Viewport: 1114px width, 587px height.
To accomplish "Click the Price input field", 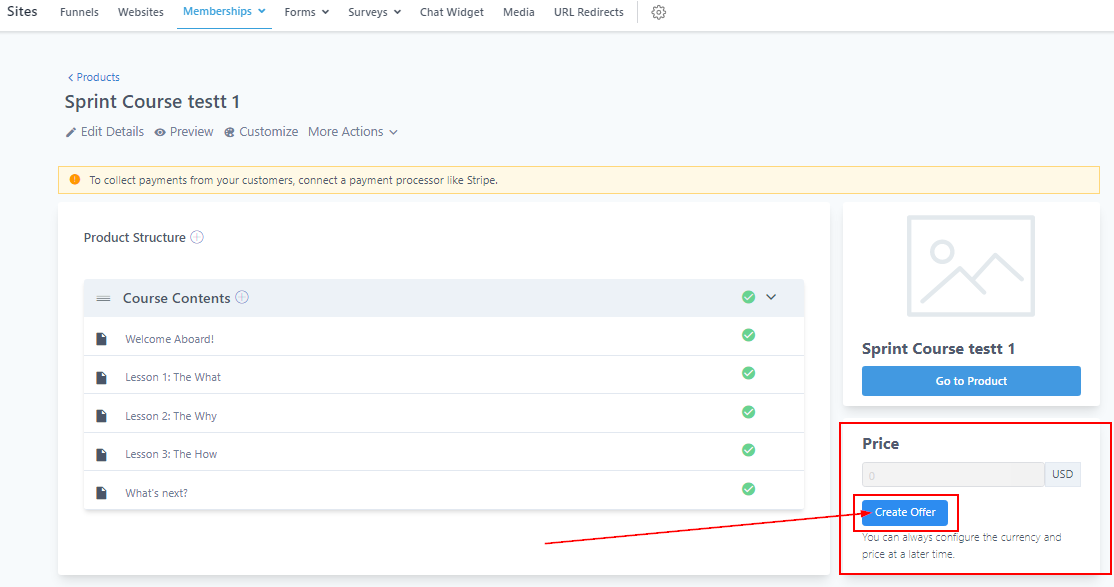I will [x=952, y=474].
